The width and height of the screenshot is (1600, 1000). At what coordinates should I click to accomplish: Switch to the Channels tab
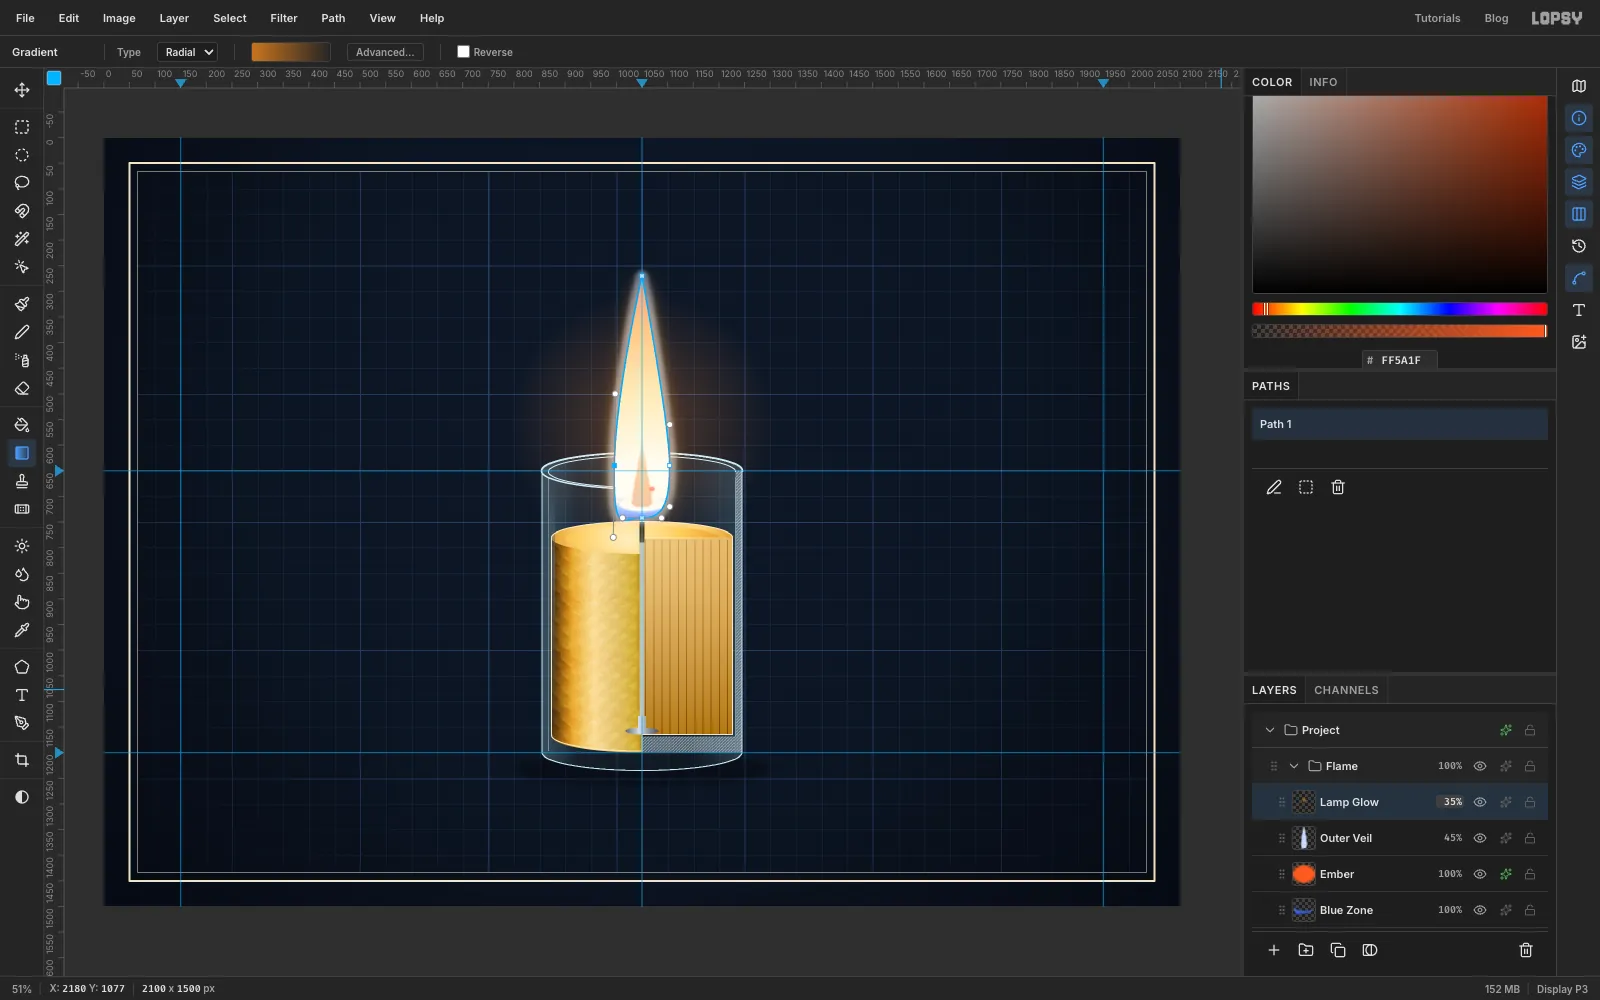click(1346, 690)
